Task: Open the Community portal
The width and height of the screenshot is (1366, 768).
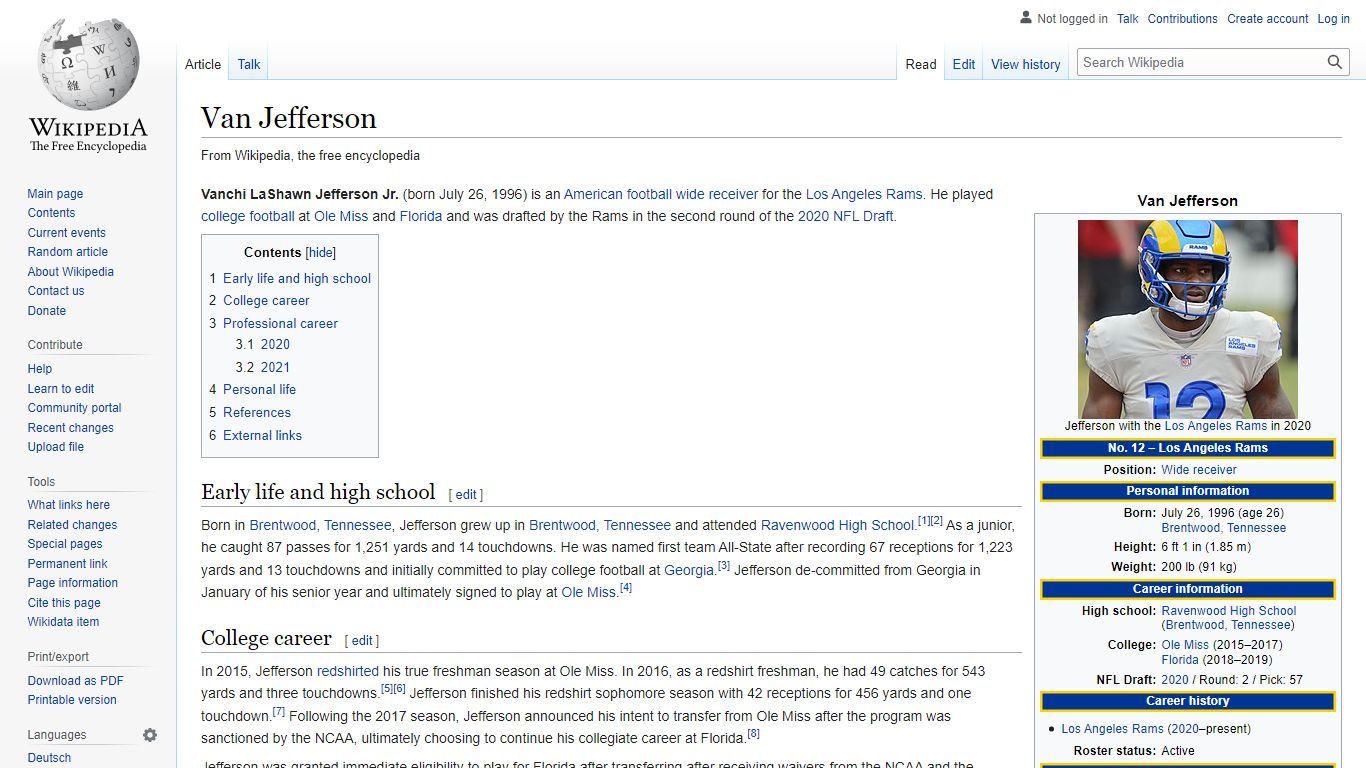Action: tap(74, 408)
